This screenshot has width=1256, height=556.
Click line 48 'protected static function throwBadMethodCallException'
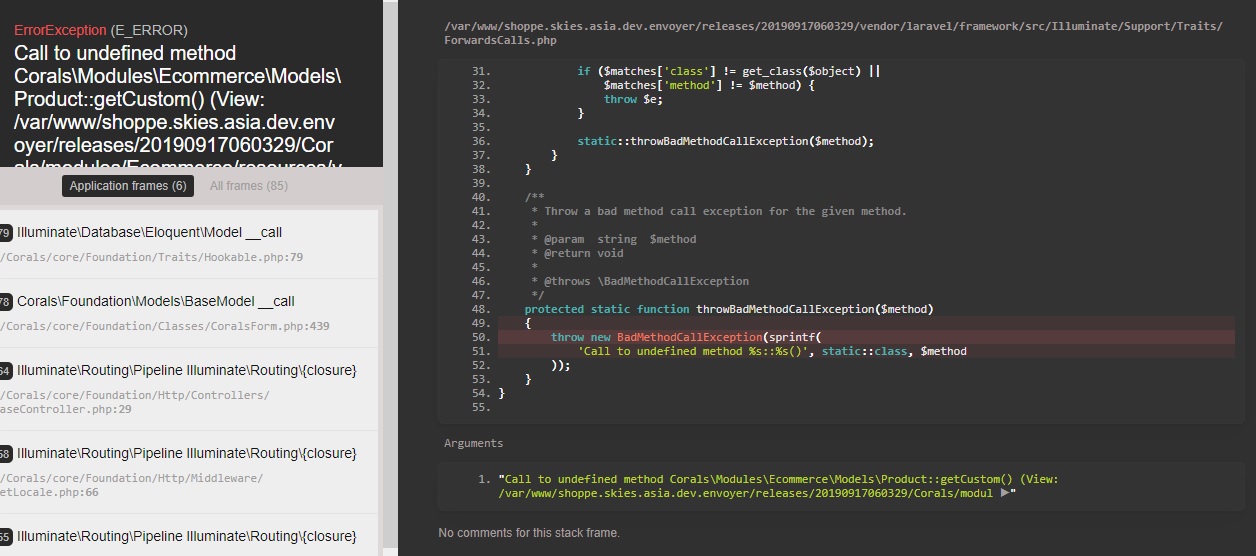(x=728, y=309)
